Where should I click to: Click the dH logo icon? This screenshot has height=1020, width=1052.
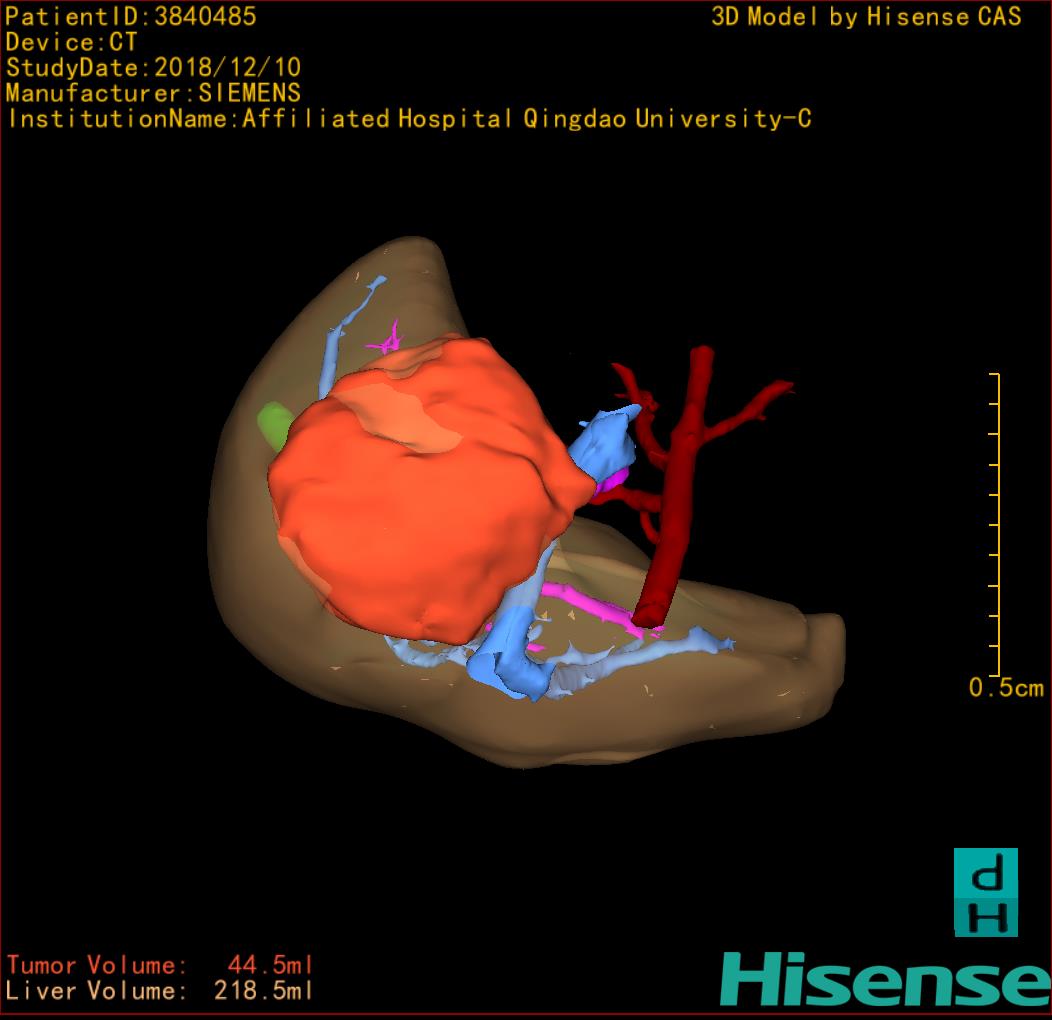point(985,892)
